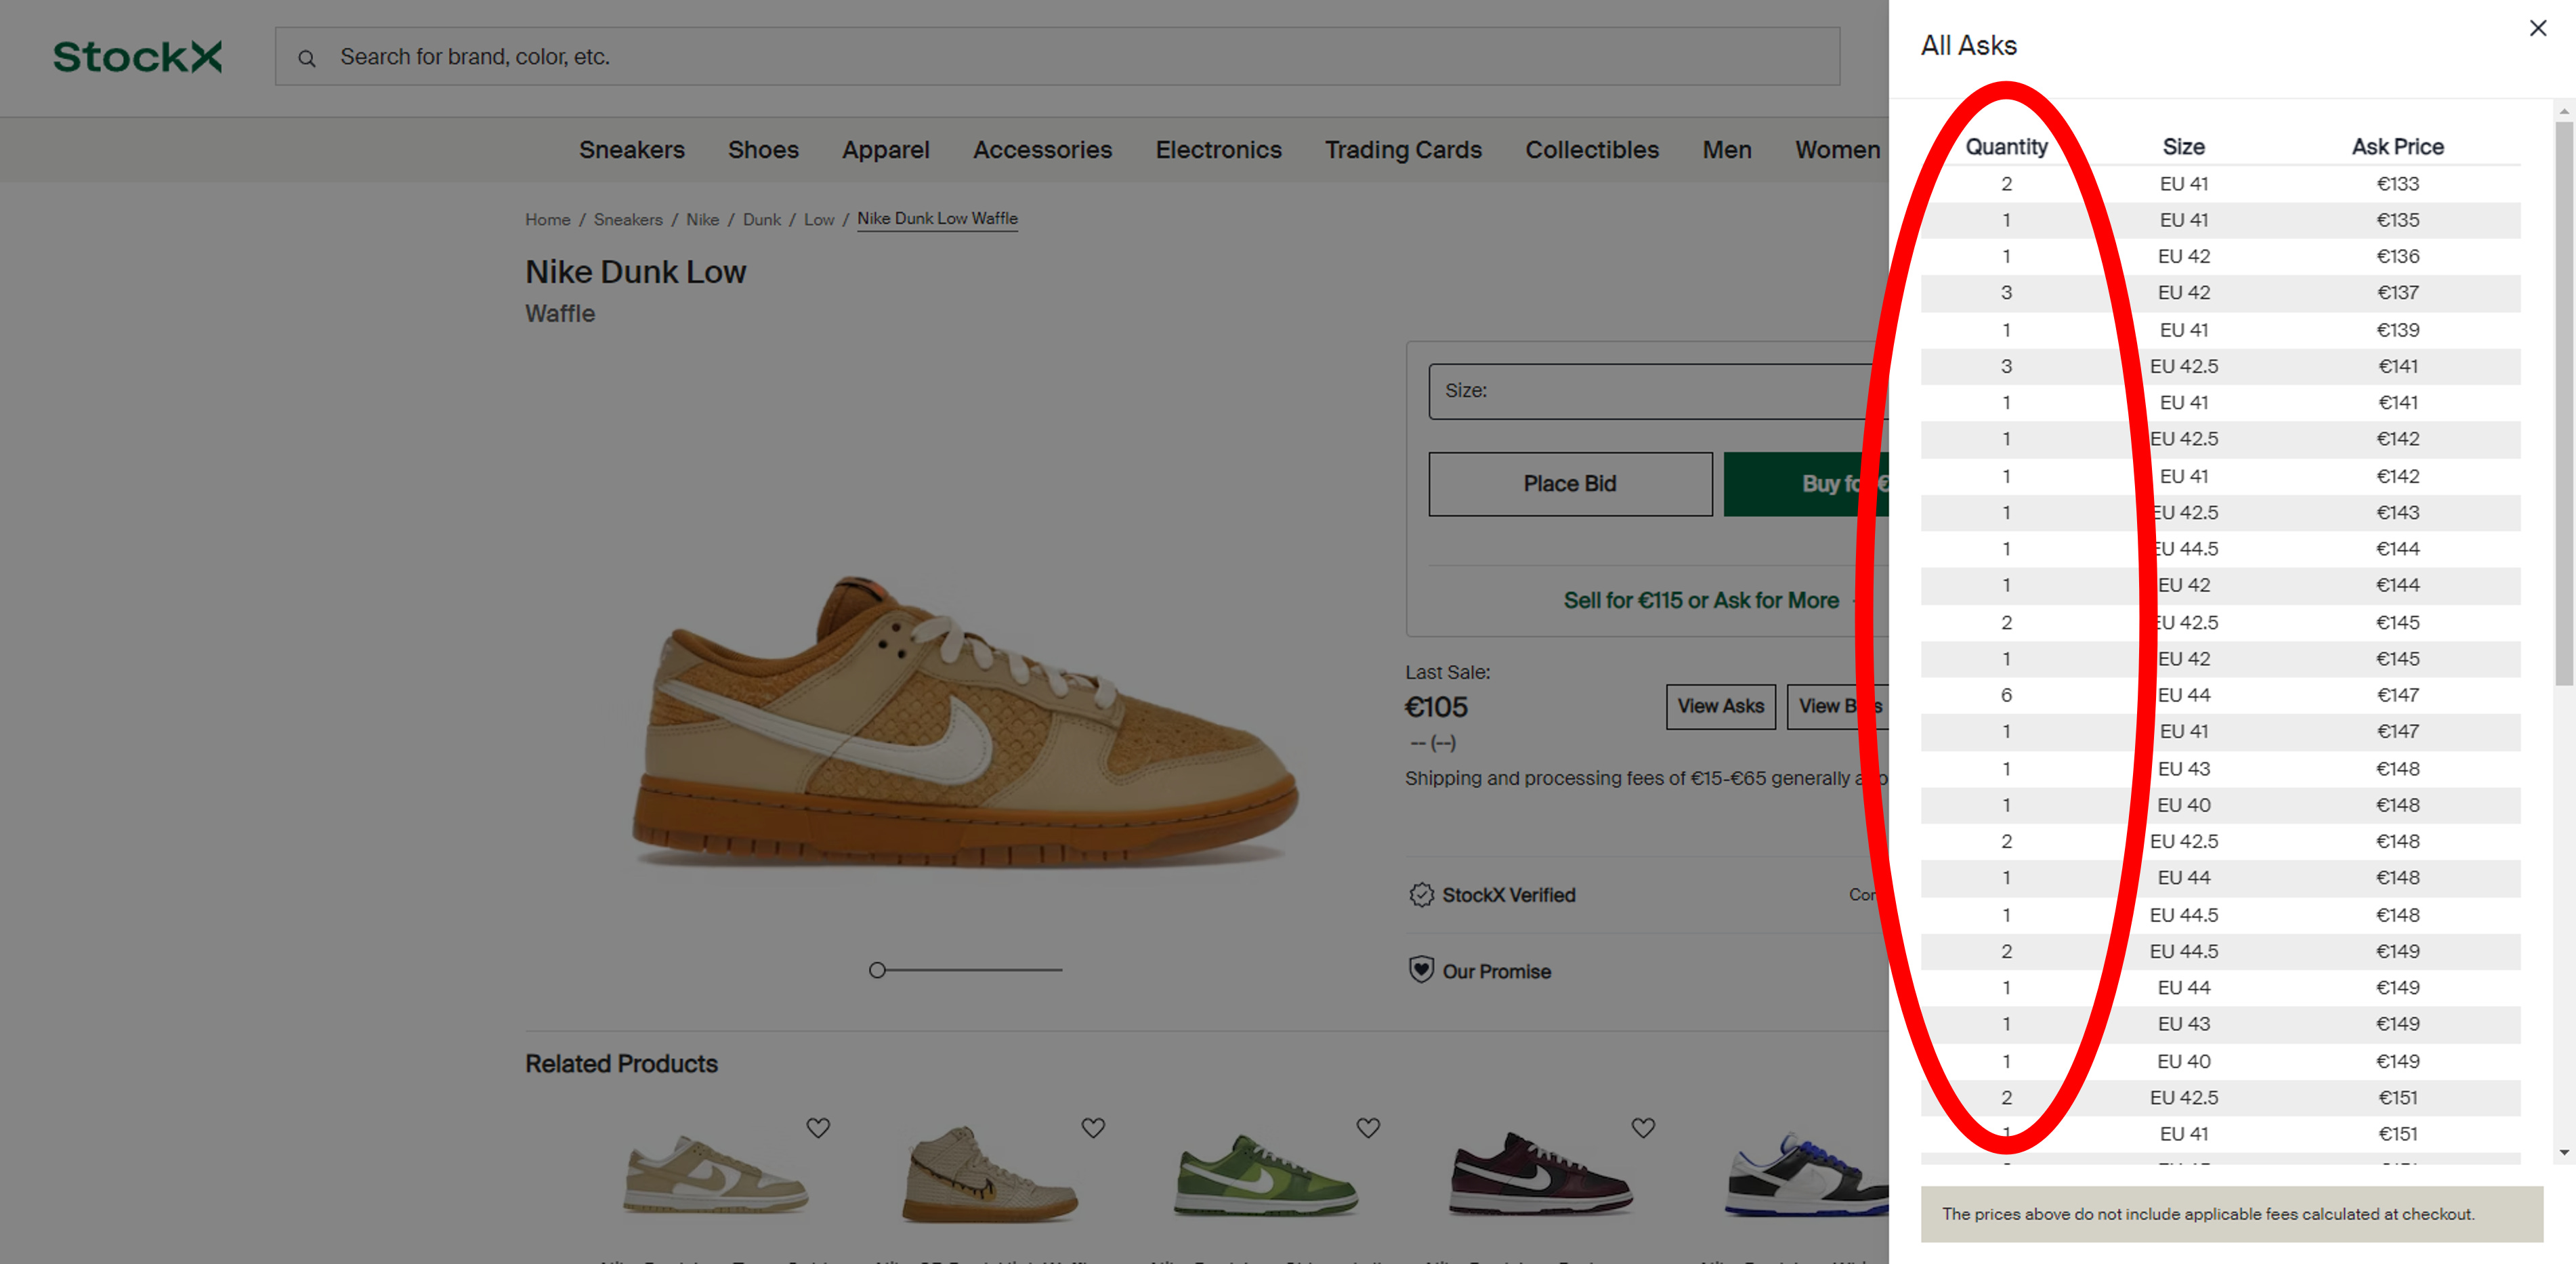Click the Last Sale €105 price
The height and width of the screenshot is (1264, 2576).
tap(1436, 707)
